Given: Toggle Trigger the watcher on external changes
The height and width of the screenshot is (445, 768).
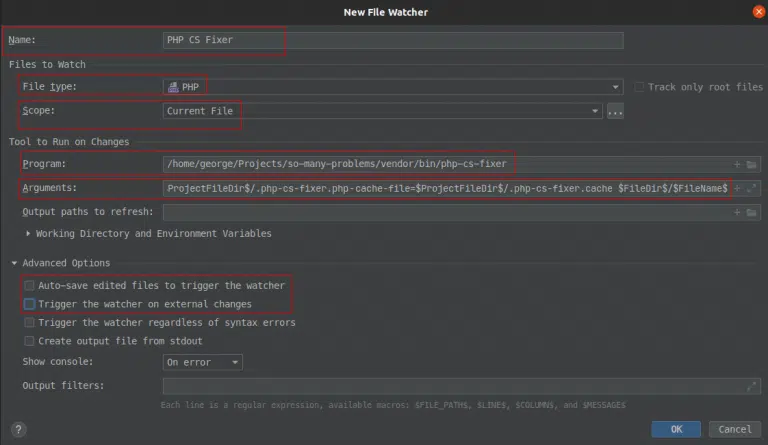Looking at the screenshot, I should [29, 304].
